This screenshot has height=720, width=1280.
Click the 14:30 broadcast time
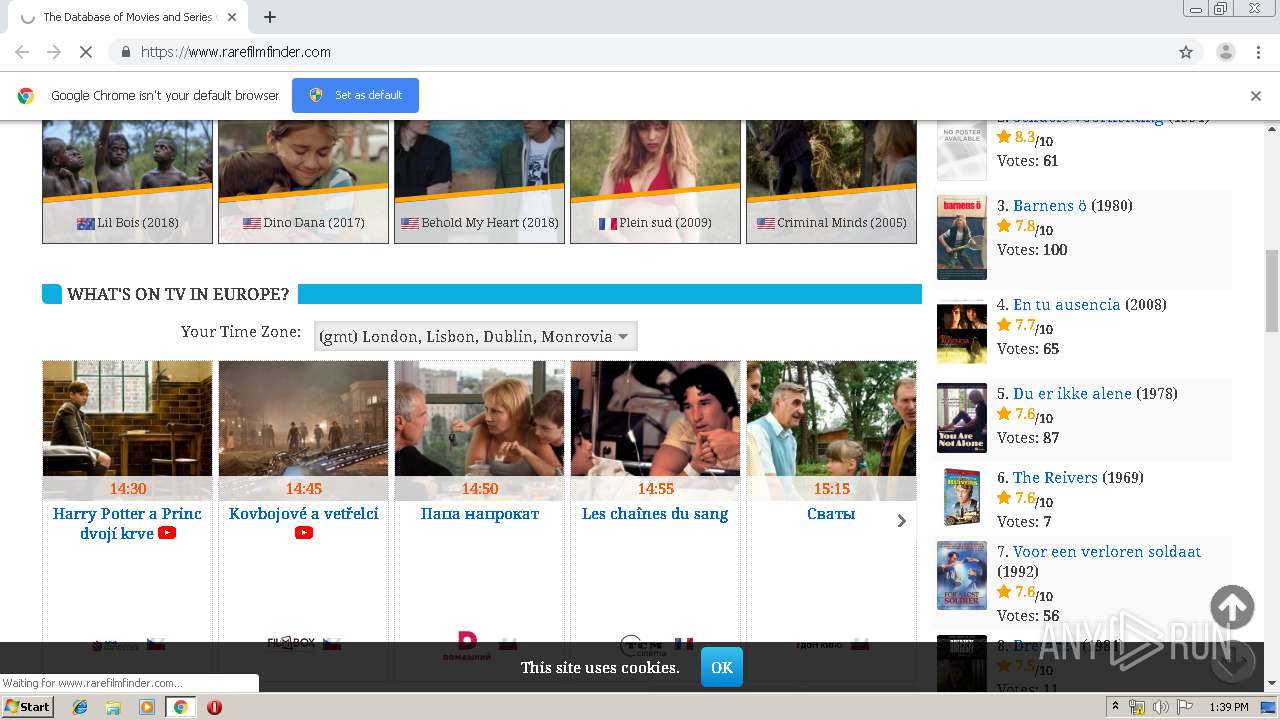127,489
